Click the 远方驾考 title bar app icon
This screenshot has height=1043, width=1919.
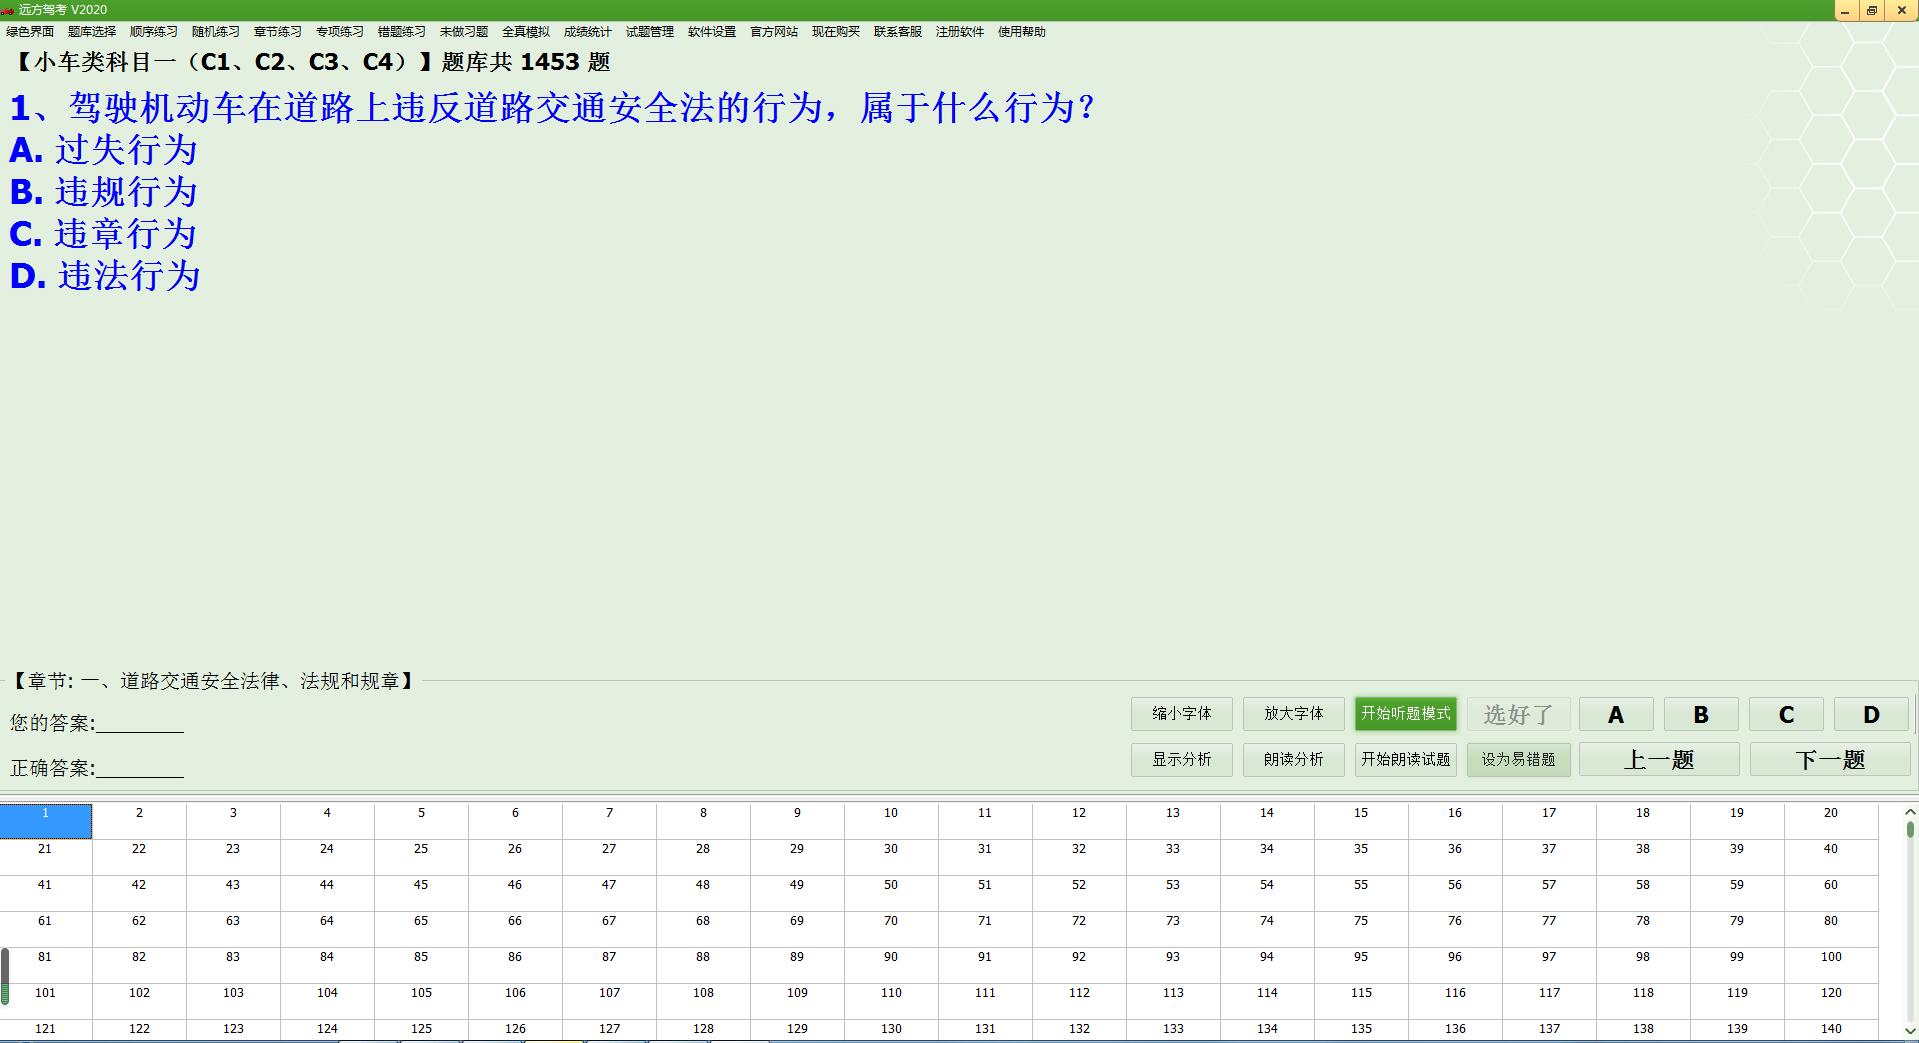(8, 10)
